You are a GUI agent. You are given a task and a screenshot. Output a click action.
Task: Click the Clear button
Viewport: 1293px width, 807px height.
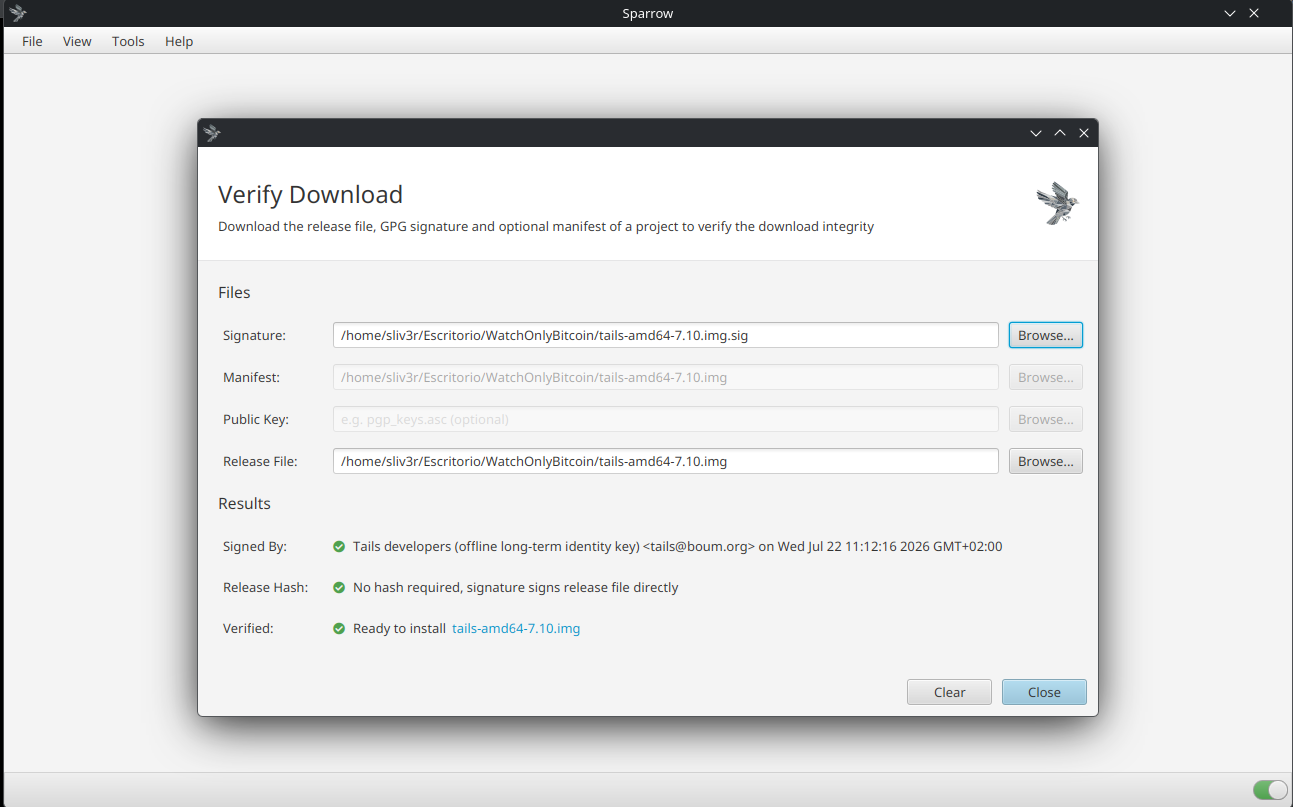coord(949,692)
